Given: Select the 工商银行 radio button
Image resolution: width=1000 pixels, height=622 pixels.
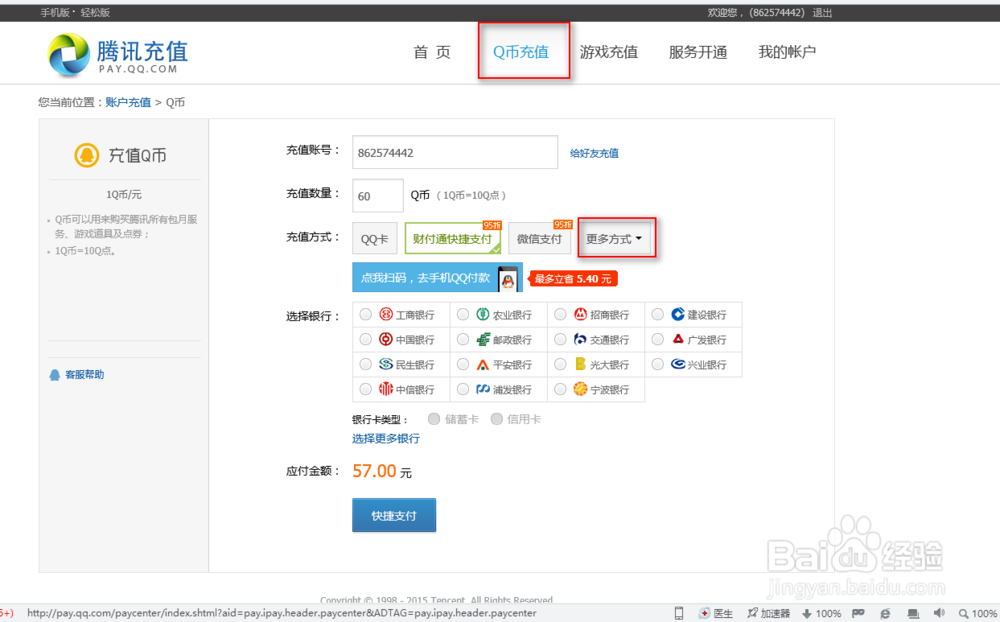Looking at the screenshot, I should [x=365, y=314].
